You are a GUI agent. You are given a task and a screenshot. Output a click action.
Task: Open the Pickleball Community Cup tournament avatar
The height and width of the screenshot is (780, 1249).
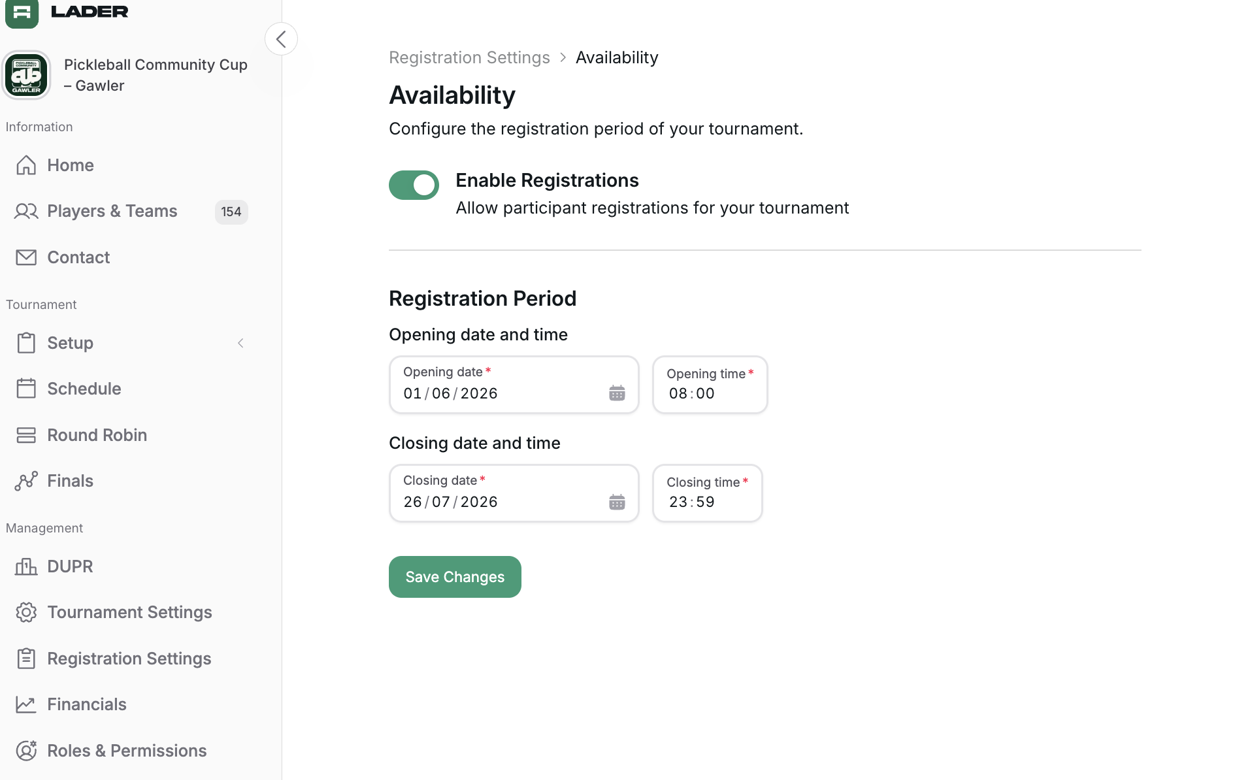click(26, 75)
